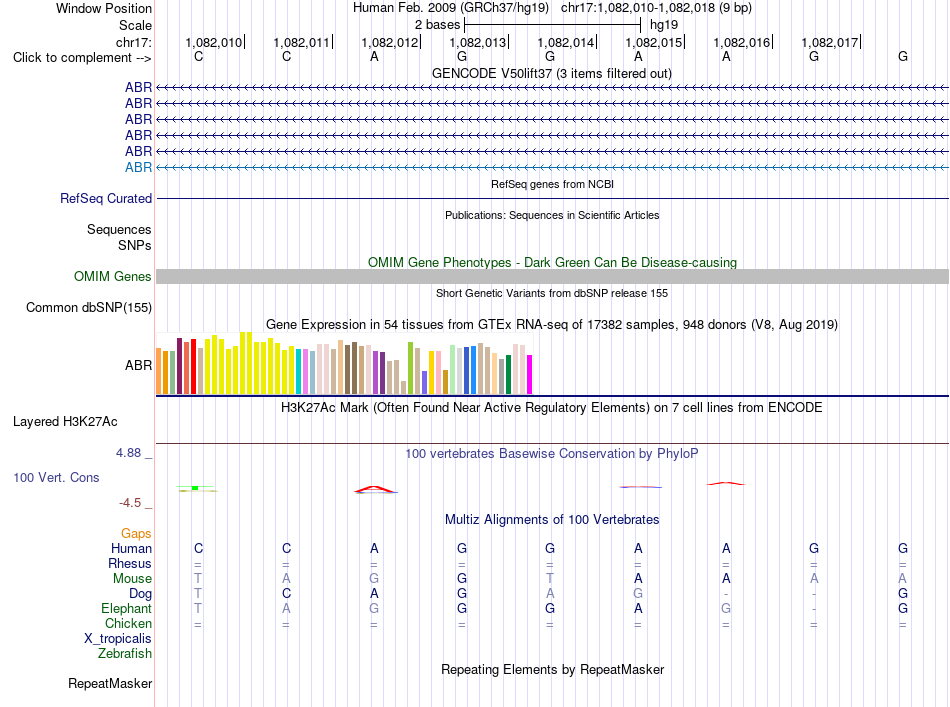Open the RefSeq Curated track label
The height and width of the screenshot is (707, 950).
click(106, 198)
